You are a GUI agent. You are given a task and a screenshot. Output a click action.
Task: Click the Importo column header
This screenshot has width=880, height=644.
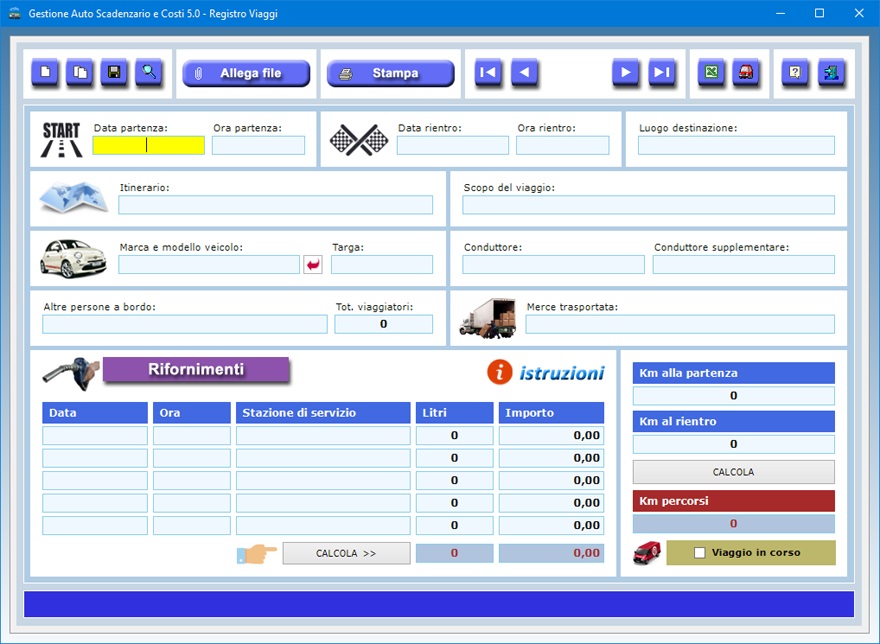pyautogui.click(x=551, y=413)
